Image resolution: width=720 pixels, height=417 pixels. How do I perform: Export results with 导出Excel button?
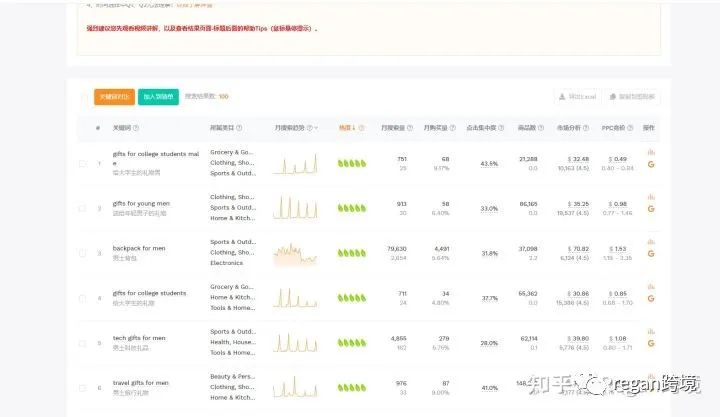(x=578, y=97)
